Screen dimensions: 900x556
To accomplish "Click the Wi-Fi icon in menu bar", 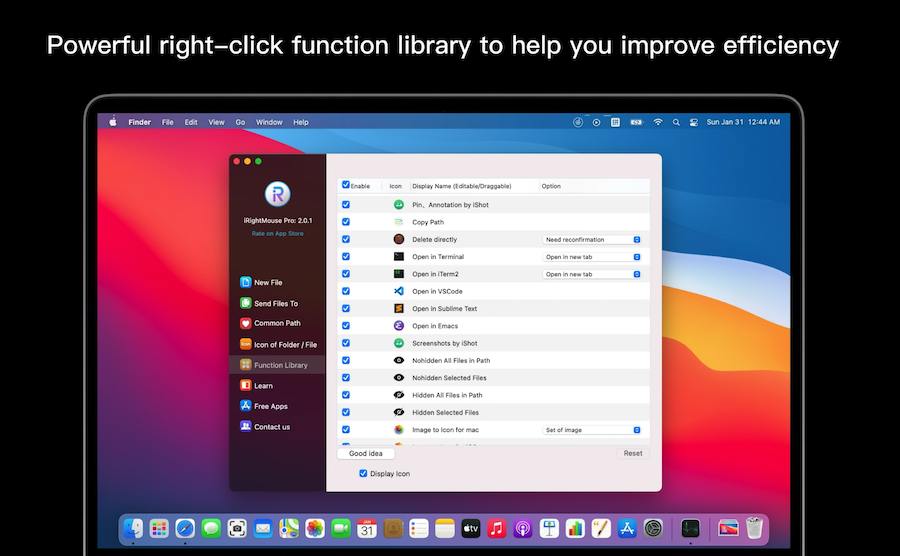I will (658, 122).
